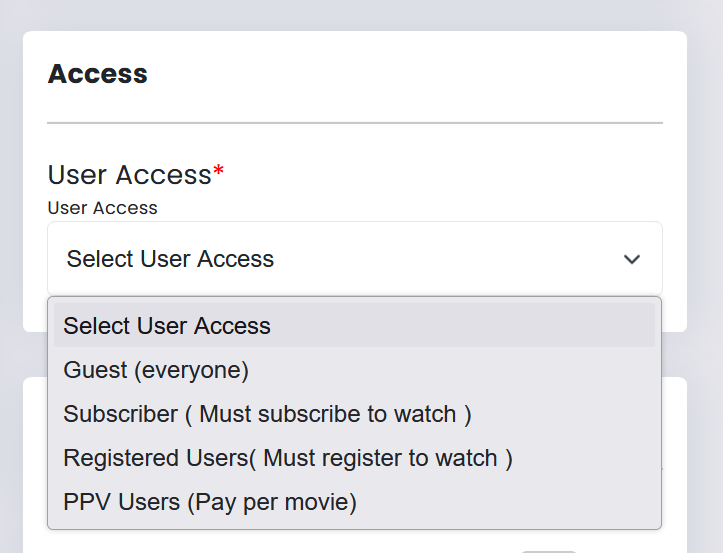
Task: Choose "Guest (everyone)" from the list
Action: click(156, 370)
